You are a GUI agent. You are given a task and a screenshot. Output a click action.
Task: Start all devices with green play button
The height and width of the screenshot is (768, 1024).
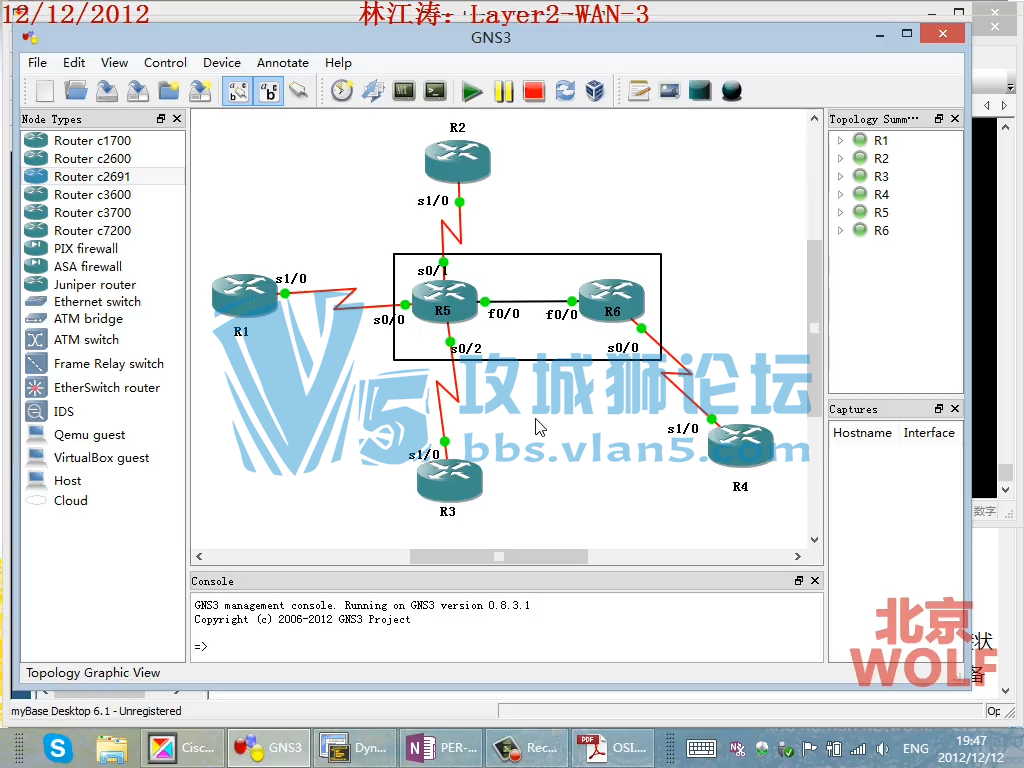pyautogui.click(x=472, y=92)
